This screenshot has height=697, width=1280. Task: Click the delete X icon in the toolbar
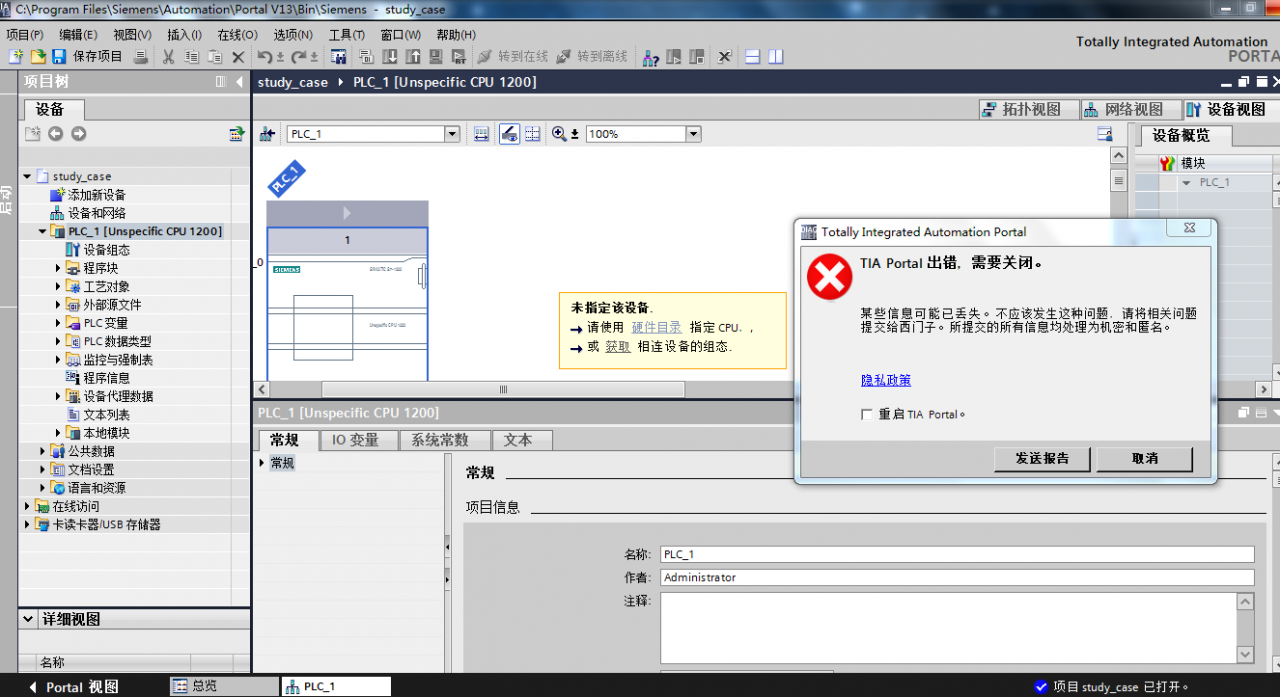click(x=238, y=57)
